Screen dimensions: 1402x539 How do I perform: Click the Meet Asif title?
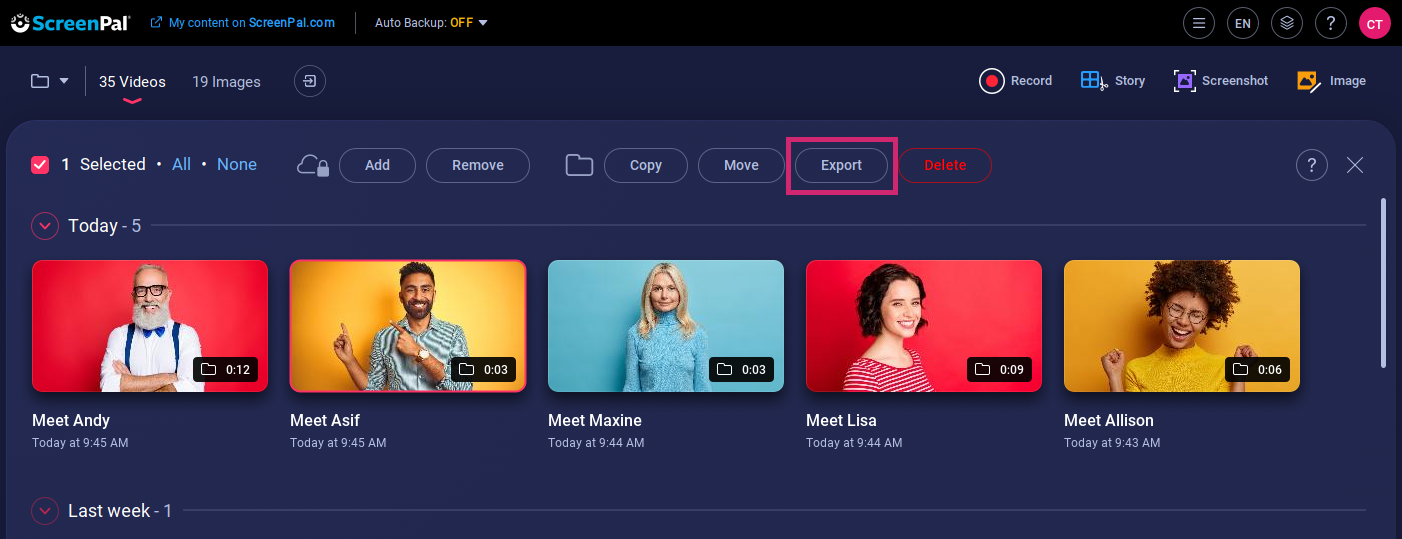point(325,420)
